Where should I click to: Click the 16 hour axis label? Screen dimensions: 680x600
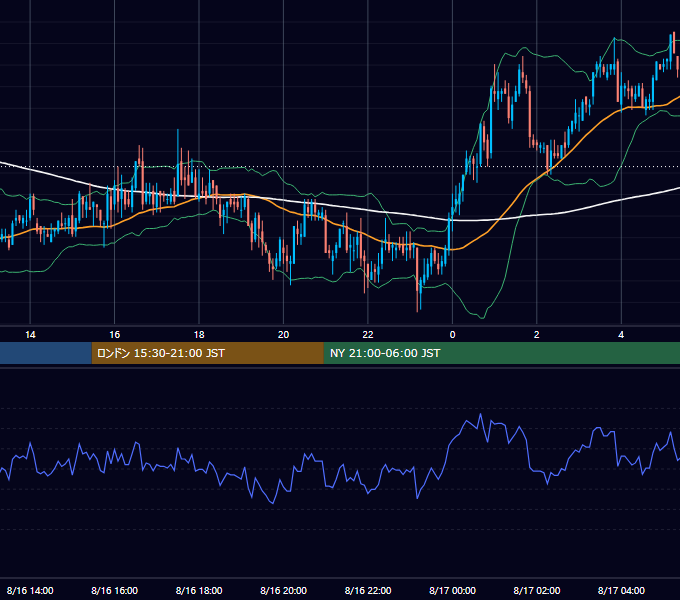114,335
